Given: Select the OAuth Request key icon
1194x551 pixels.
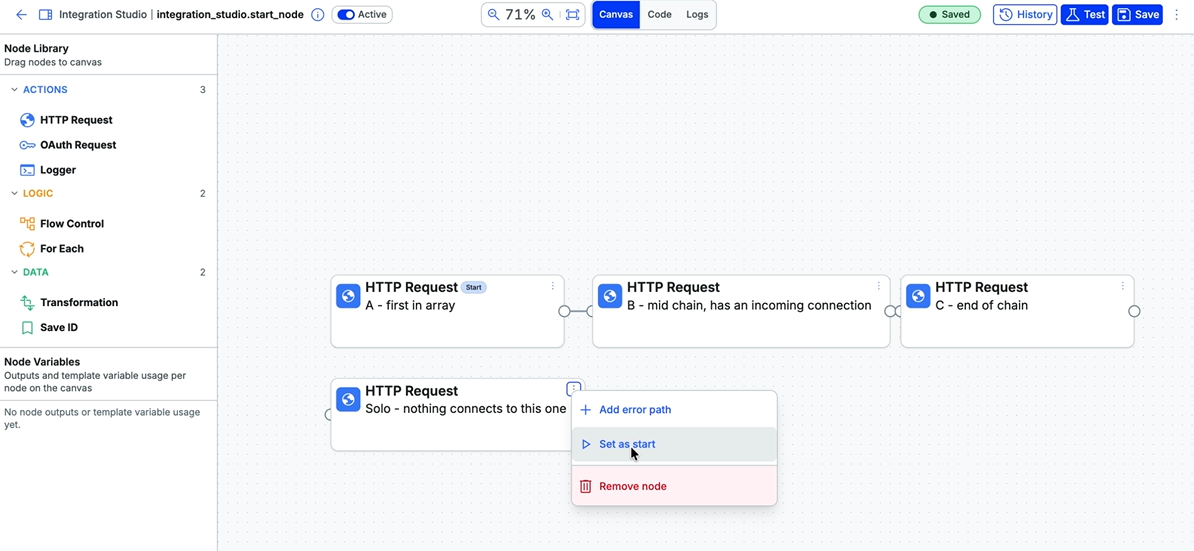Looking at the screenshot, I should 27,145.
